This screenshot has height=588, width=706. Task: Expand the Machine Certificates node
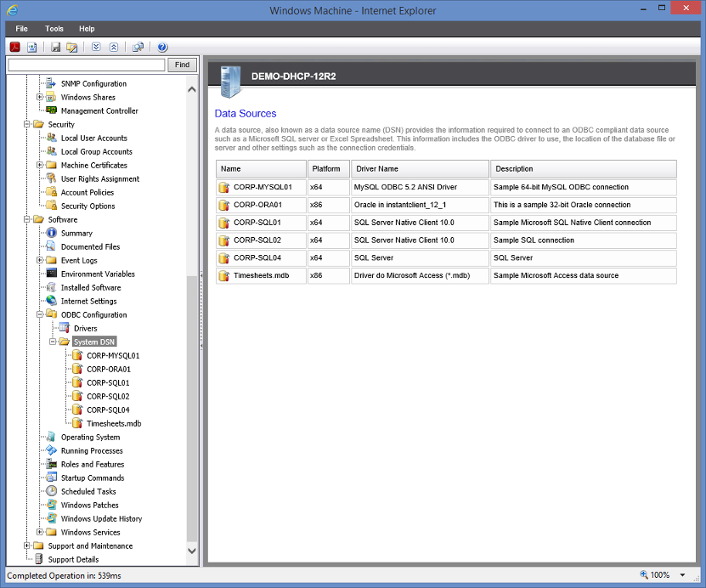tap(40, 165)
